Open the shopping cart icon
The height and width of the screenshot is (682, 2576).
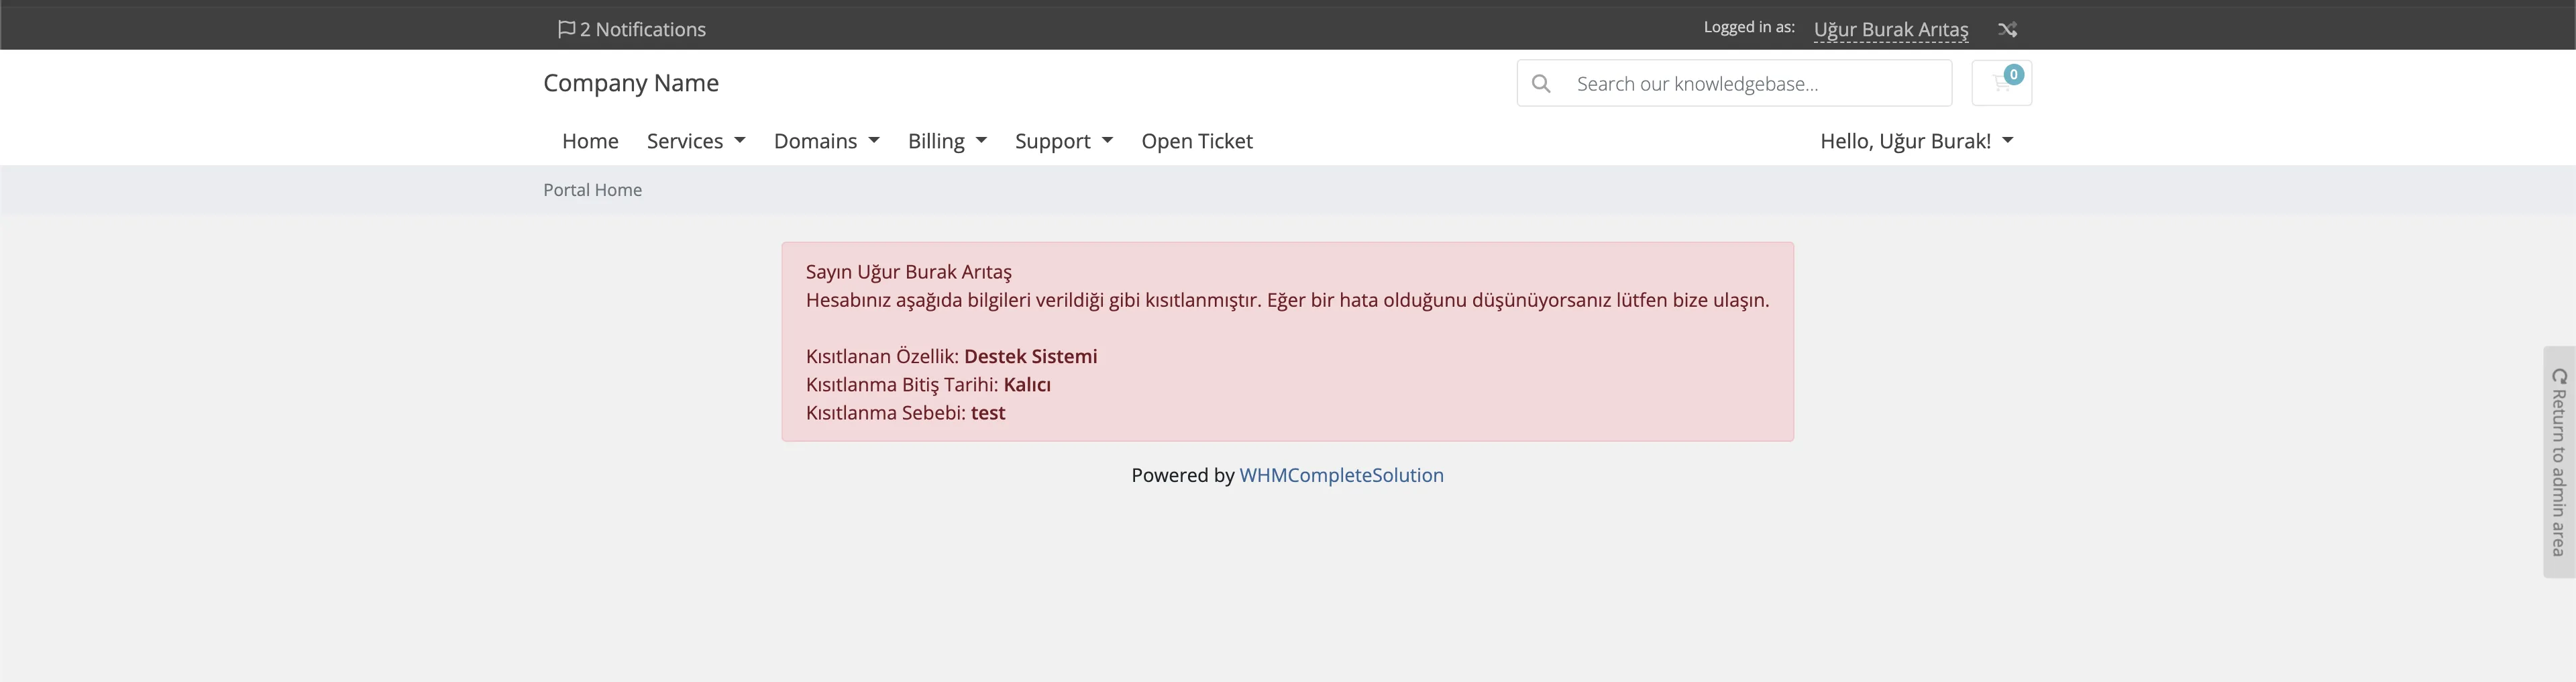2001,83
